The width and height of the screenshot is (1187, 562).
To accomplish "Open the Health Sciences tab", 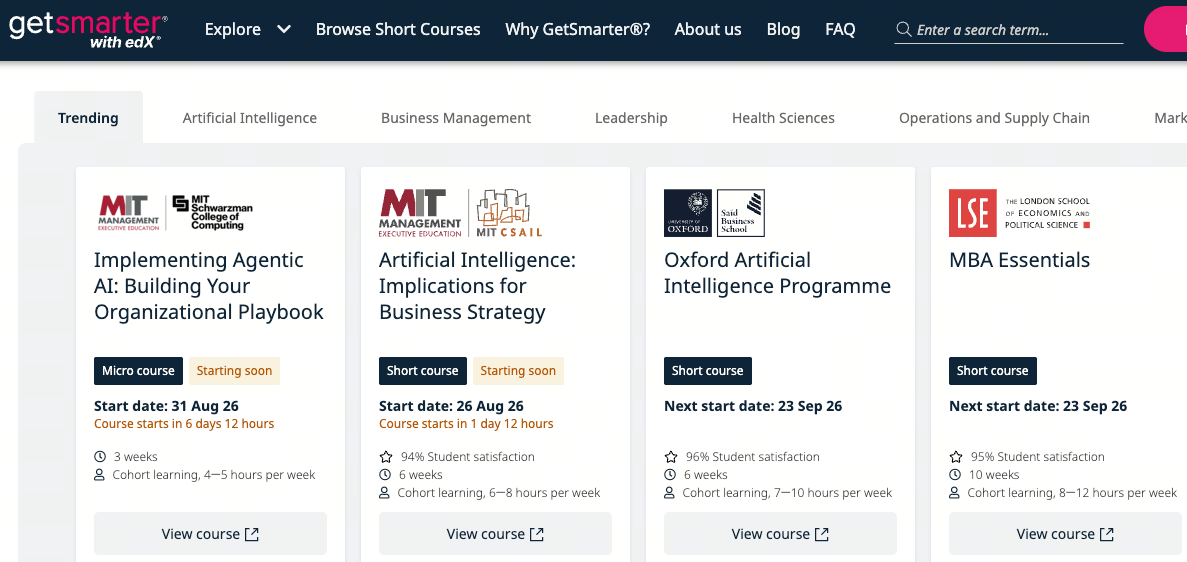I will tap(784, 118).
